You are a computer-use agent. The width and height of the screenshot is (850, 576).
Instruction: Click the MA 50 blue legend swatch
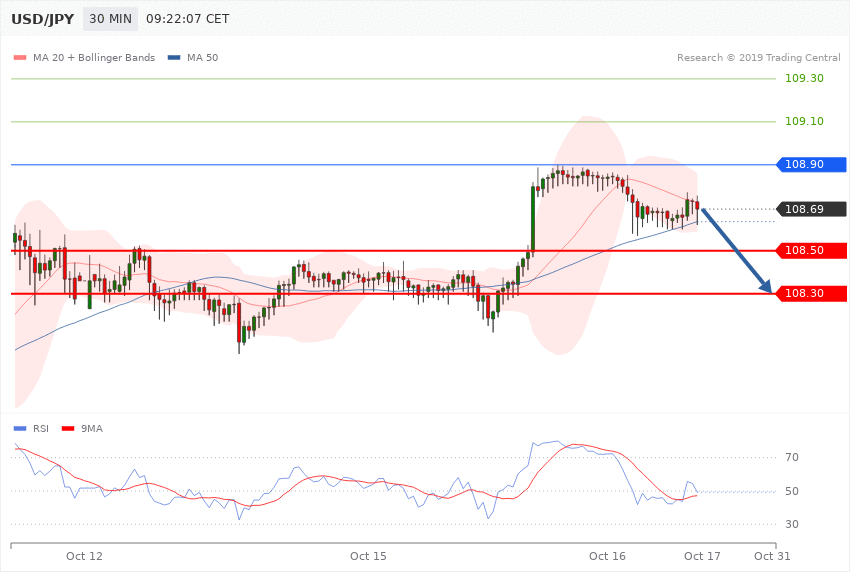(x=174, y=58)
